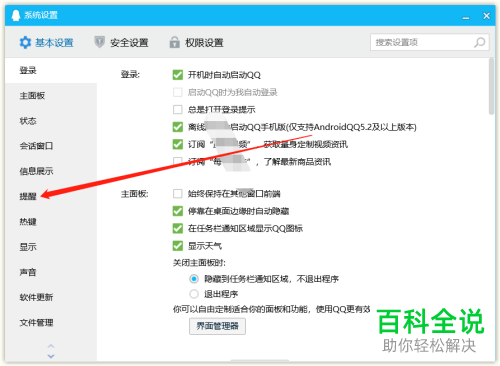The height and width of the screenshot is (366, 500).
Task: Select 隐藏到任务栏通知区域 radio option
Action: (194, 279)
